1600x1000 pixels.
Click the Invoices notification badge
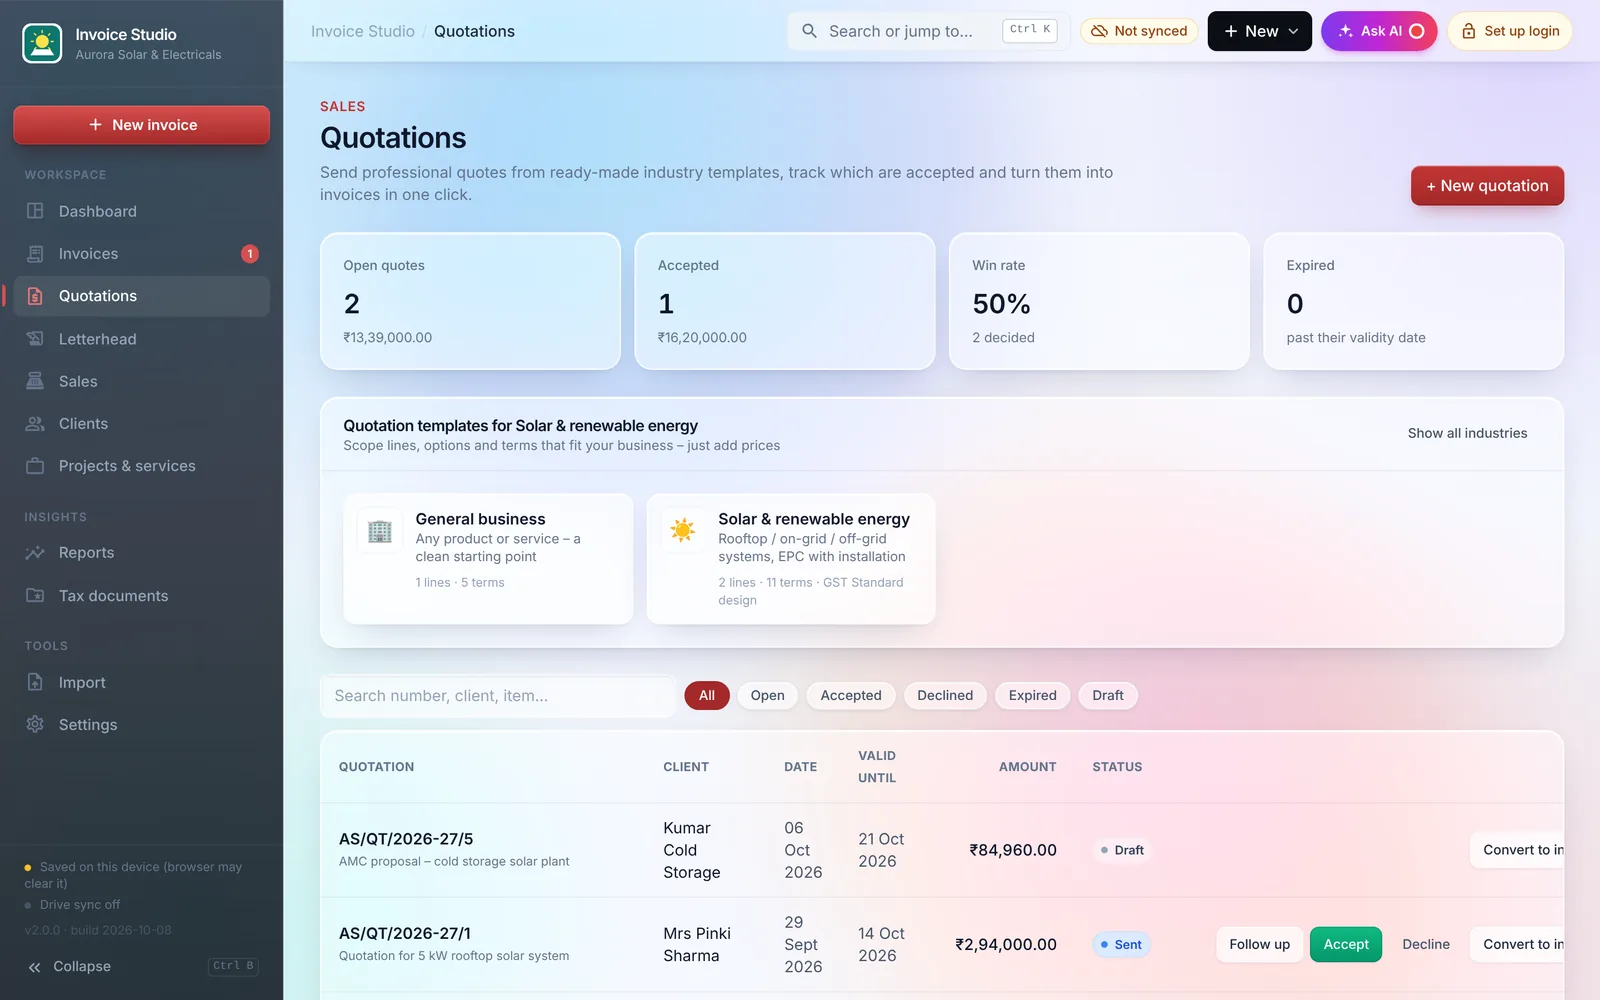pyautogui.click(x=250, y=254)
